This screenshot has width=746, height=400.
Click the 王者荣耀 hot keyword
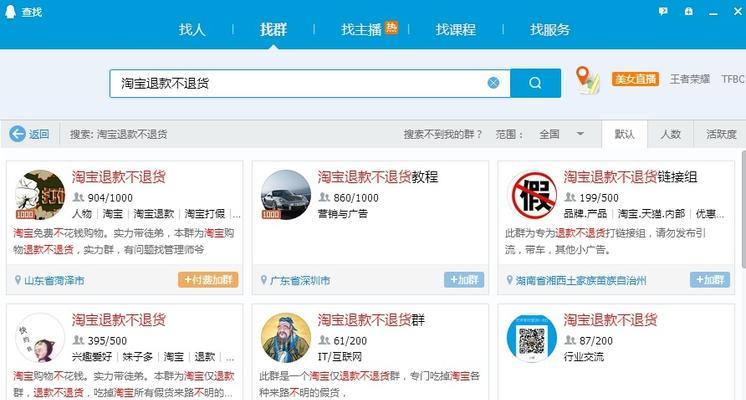[x=690, y=79]
